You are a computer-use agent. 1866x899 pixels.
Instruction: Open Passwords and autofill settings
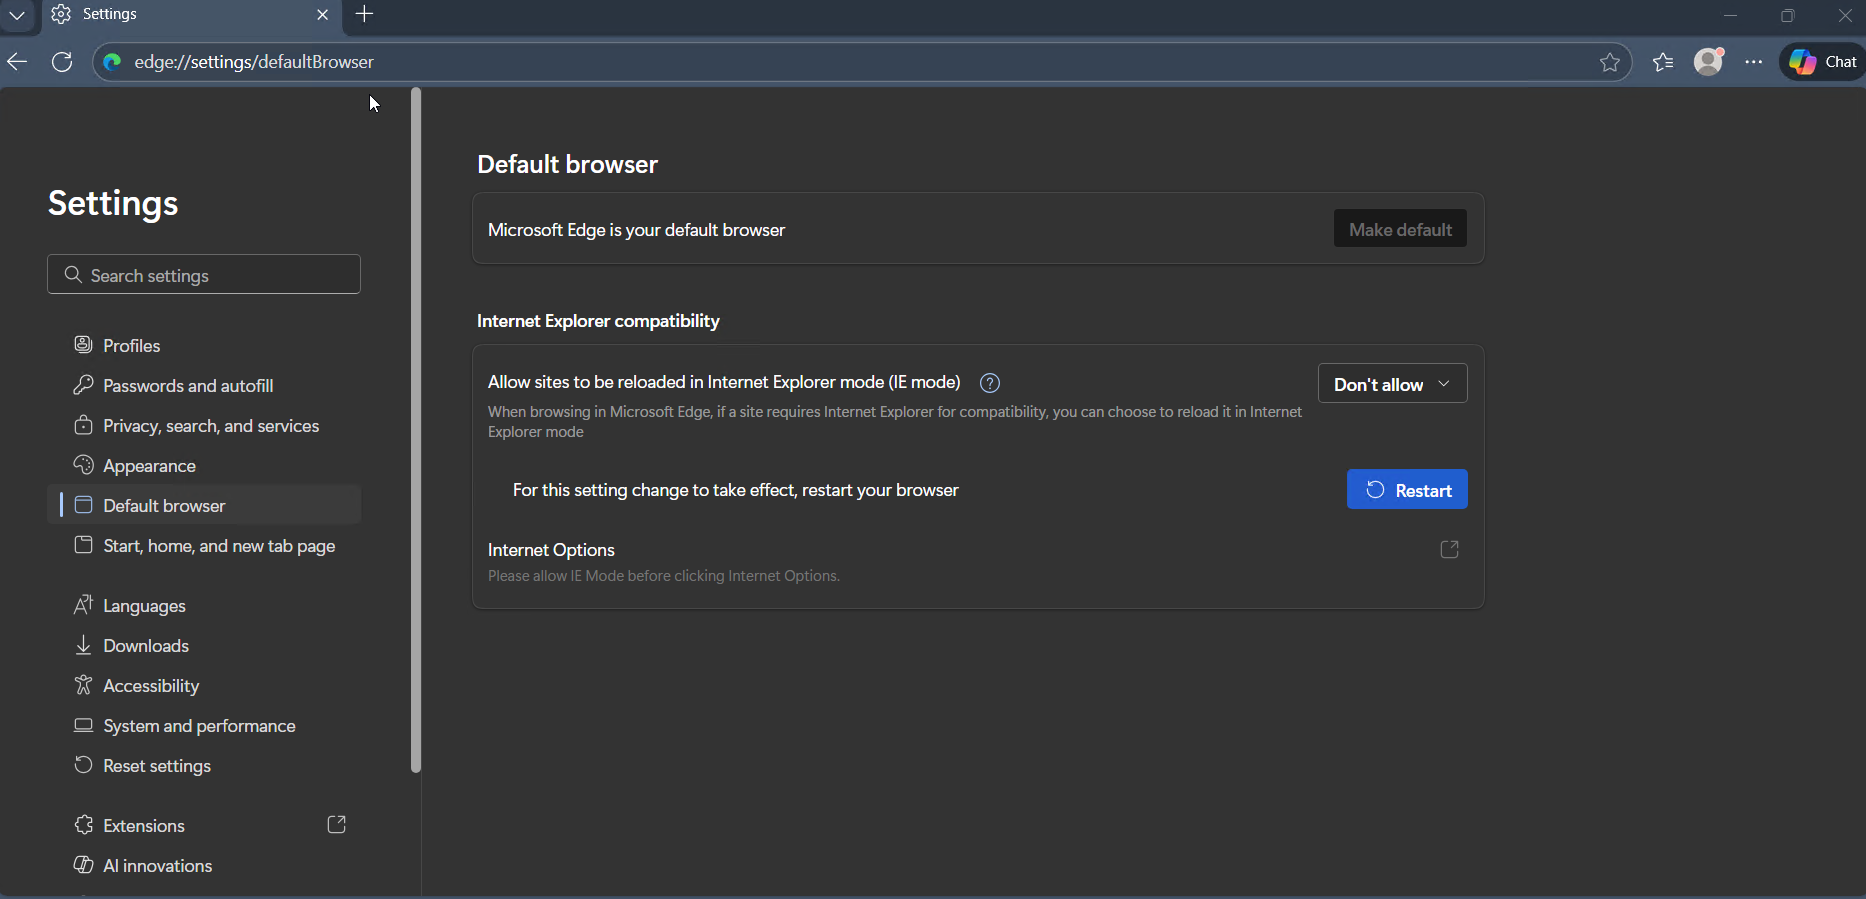188,386
